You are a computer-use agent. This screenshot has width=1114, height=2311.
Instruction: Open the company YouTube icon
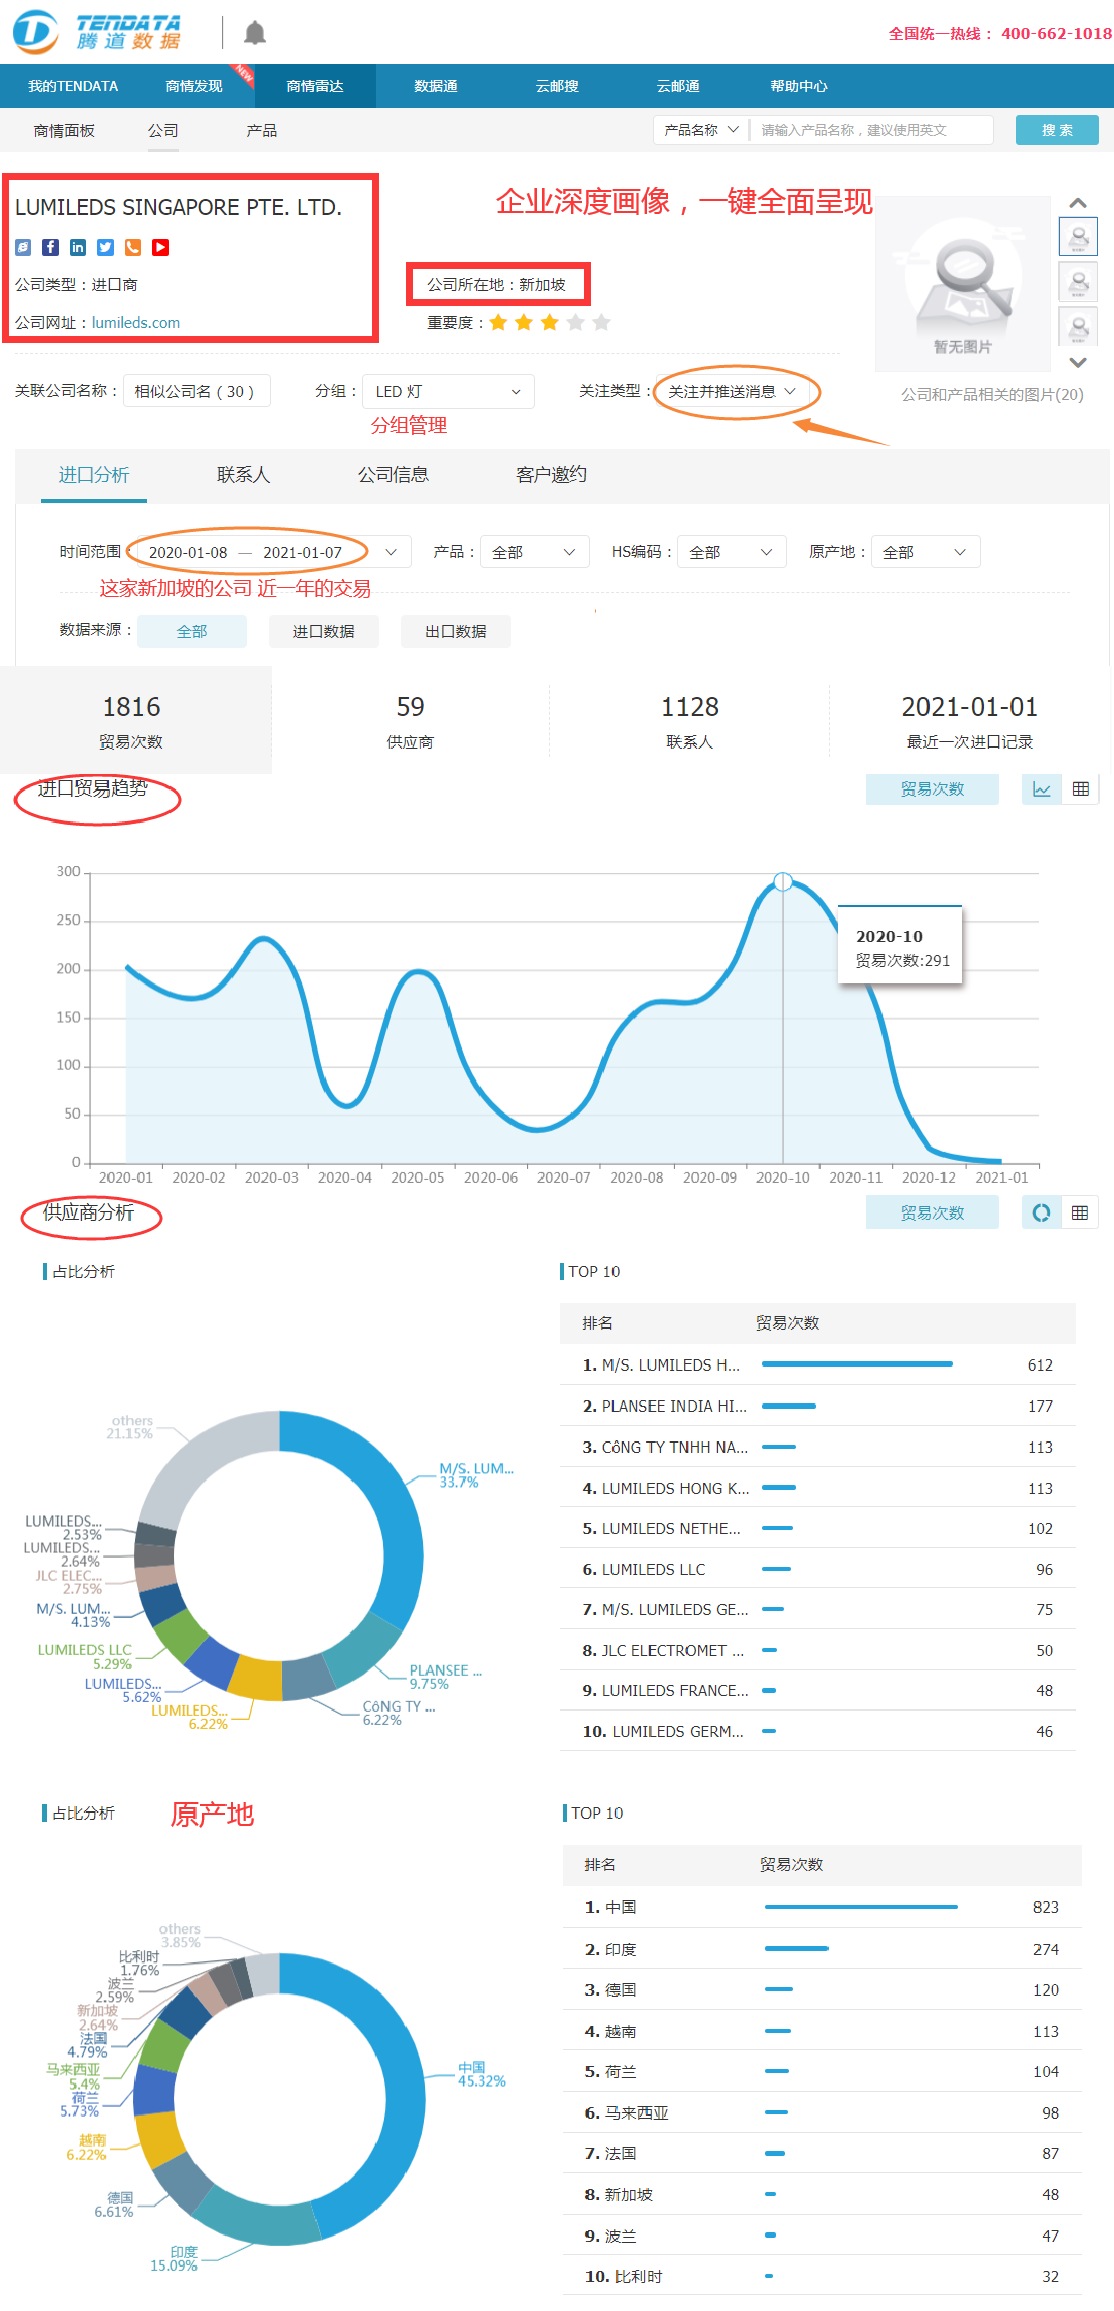point(160,247)
